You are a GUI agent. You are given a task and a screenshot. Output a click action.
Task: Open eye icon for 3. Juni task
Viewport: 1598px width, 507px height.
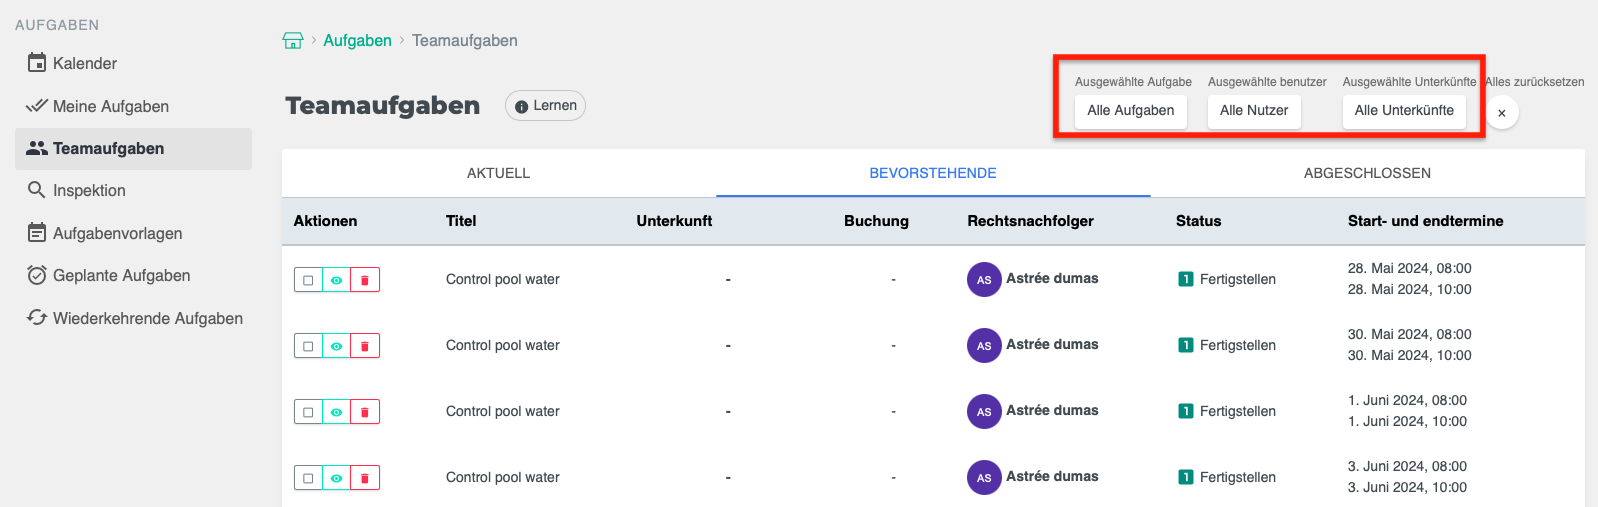(x=337, y=478)
